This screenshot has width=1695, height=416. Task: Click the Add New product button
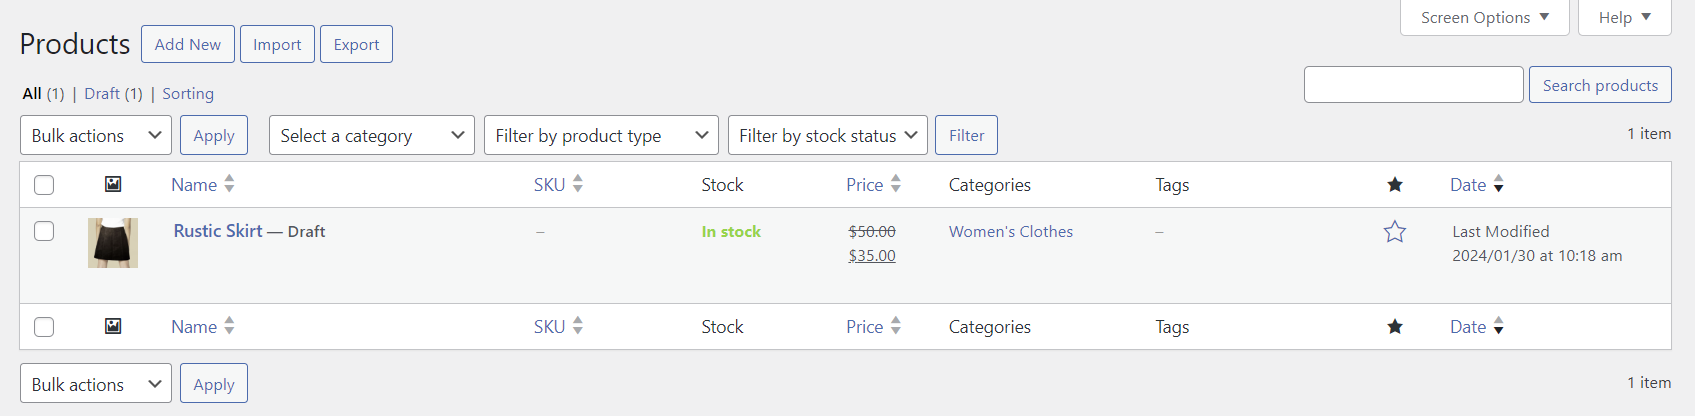[x=188, y=44]
